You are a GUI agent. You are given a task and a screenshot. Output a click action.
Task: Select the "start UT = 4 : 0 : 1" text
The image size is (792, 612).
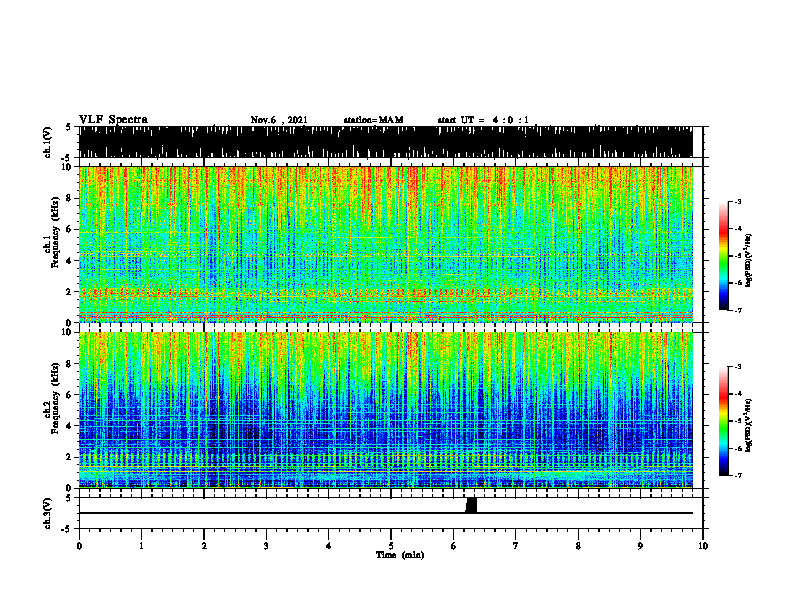pos(483,120)
